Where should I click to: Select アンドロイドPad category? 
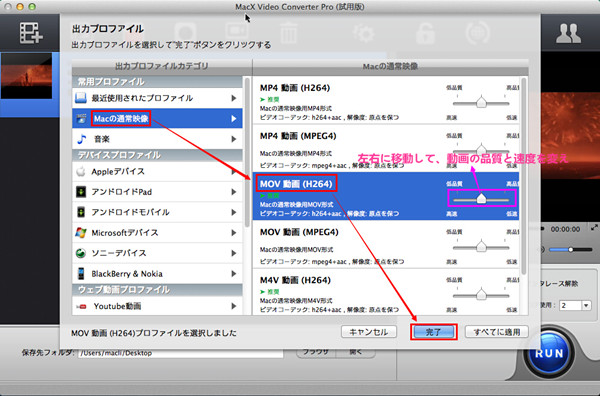[157, 192]
